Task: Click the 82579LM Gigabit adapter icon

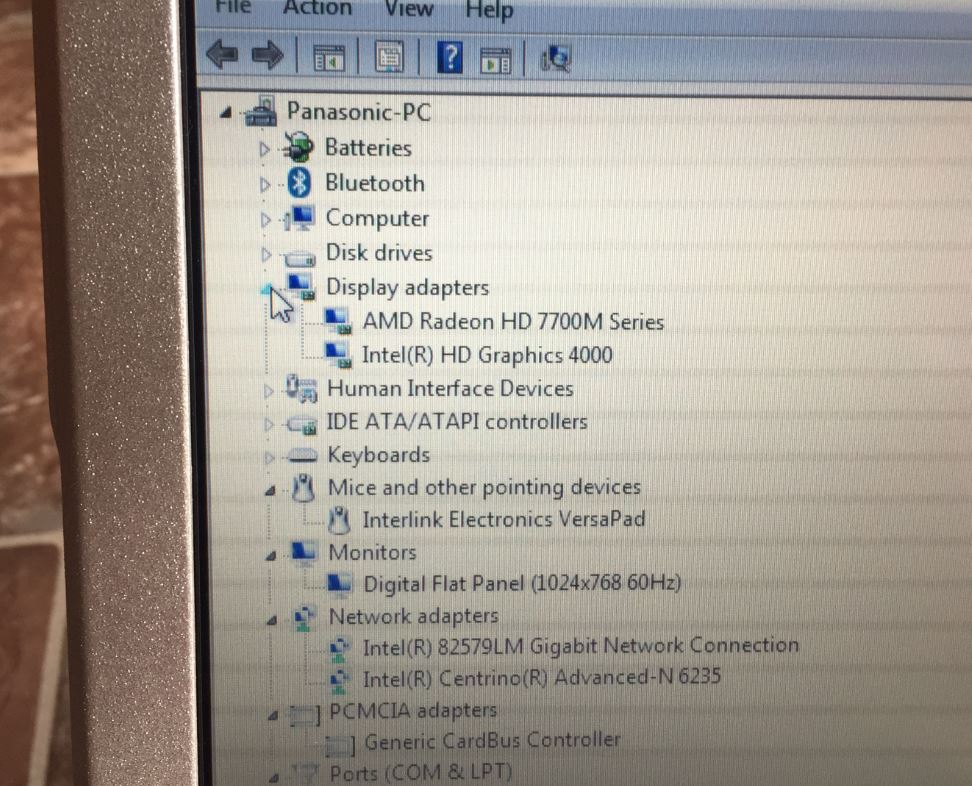Action: (x=340, y=648)
